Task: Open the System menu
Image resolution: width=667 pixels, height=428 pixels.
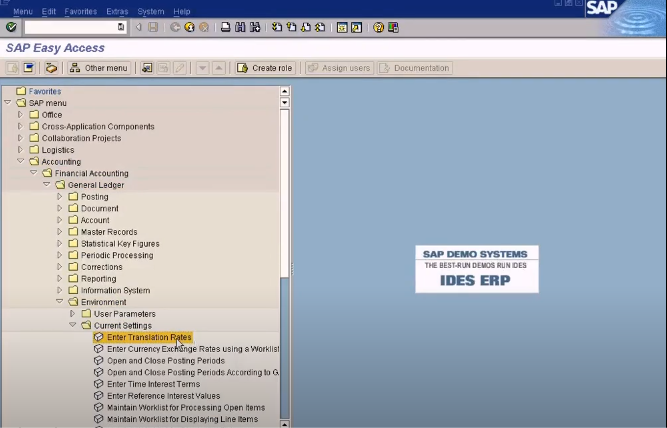Action: (x=151, y=11)
